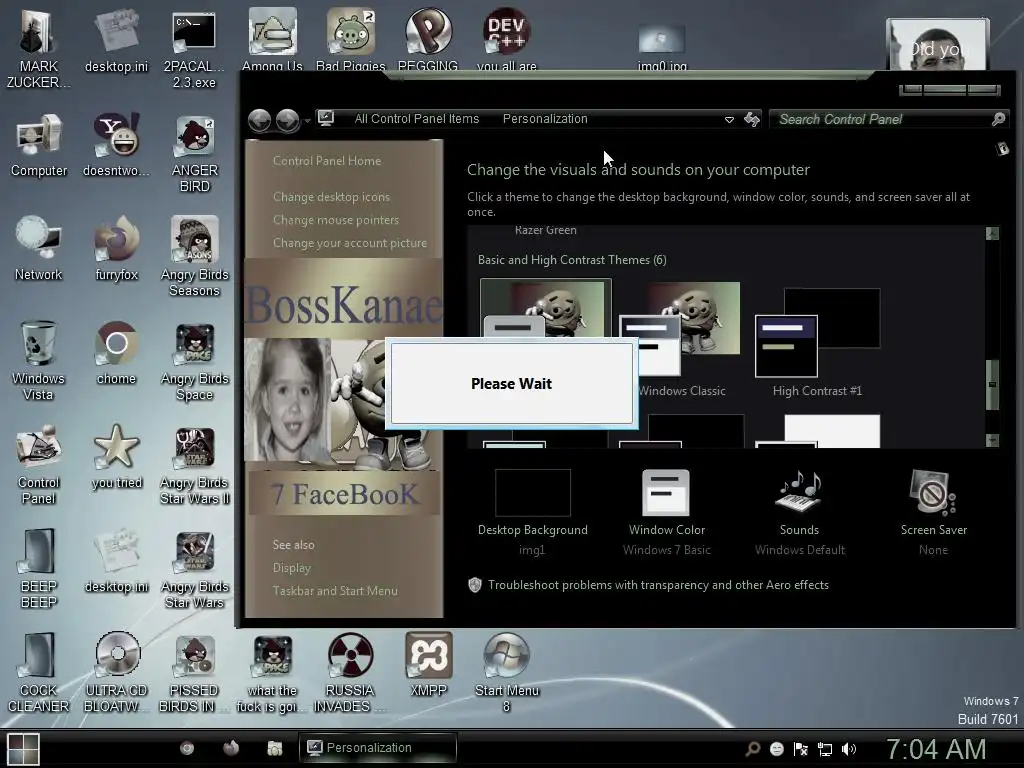Launch the Among Us desktop shortcut

(x=272, y=39)
